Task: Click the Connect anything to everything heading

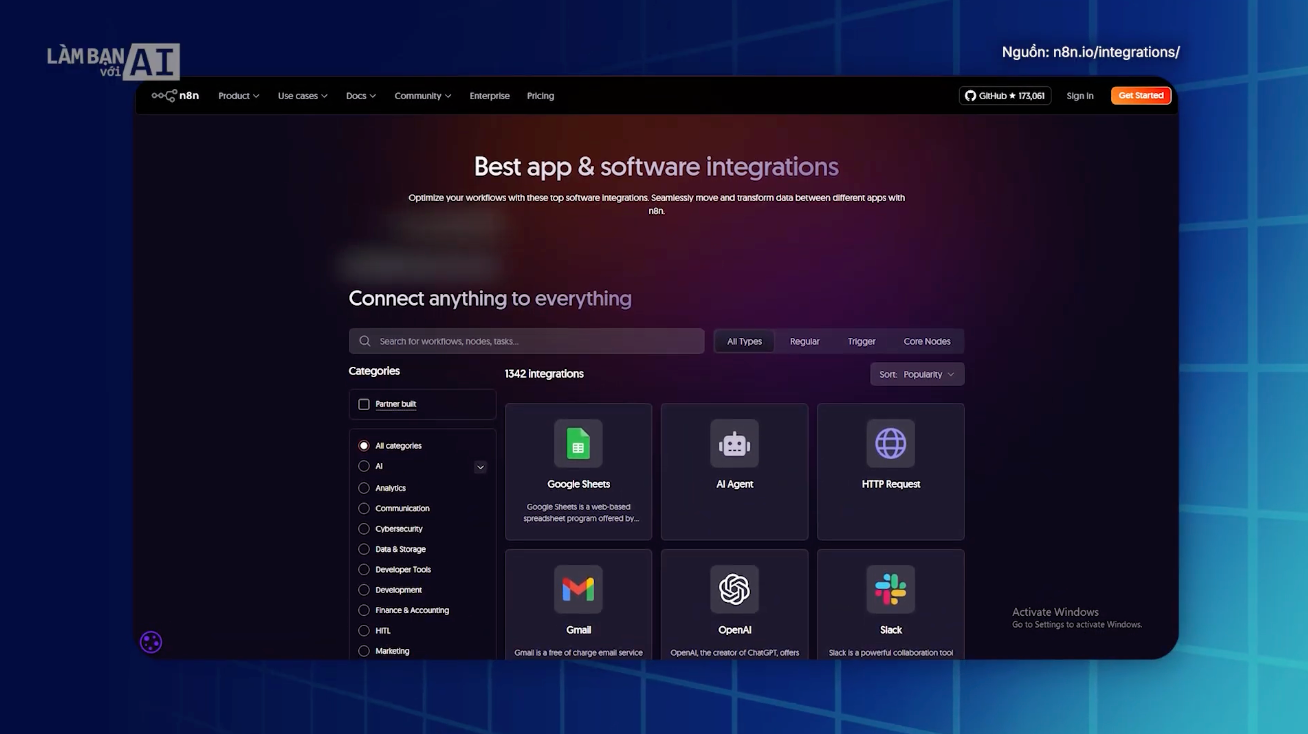Action: click(x=490, y=298)
